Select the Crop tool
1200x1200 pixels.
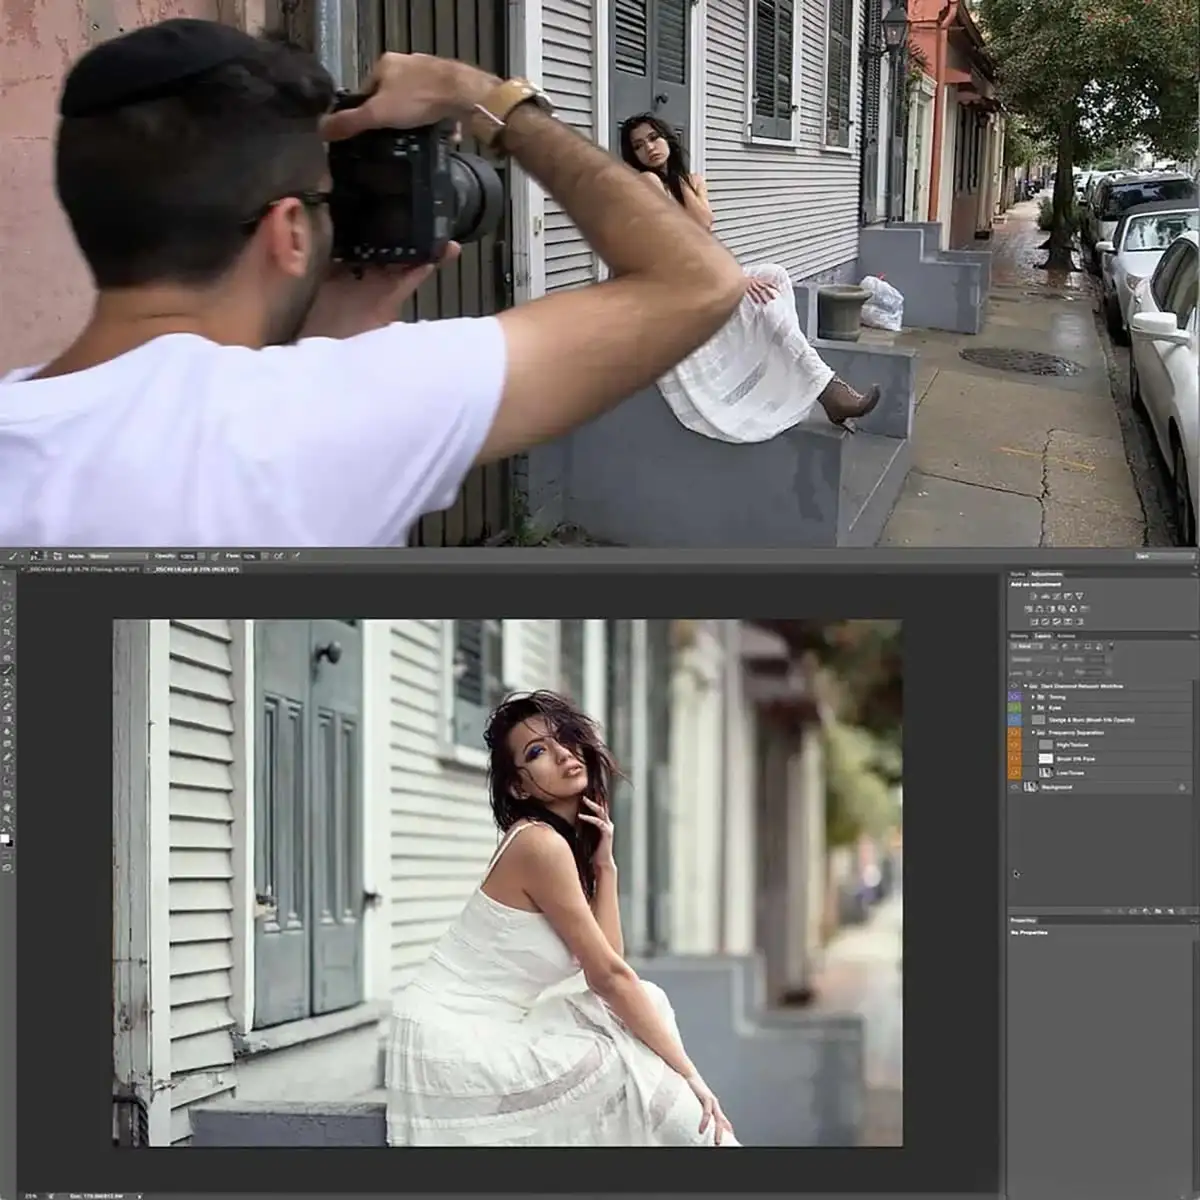pos(8,632)
